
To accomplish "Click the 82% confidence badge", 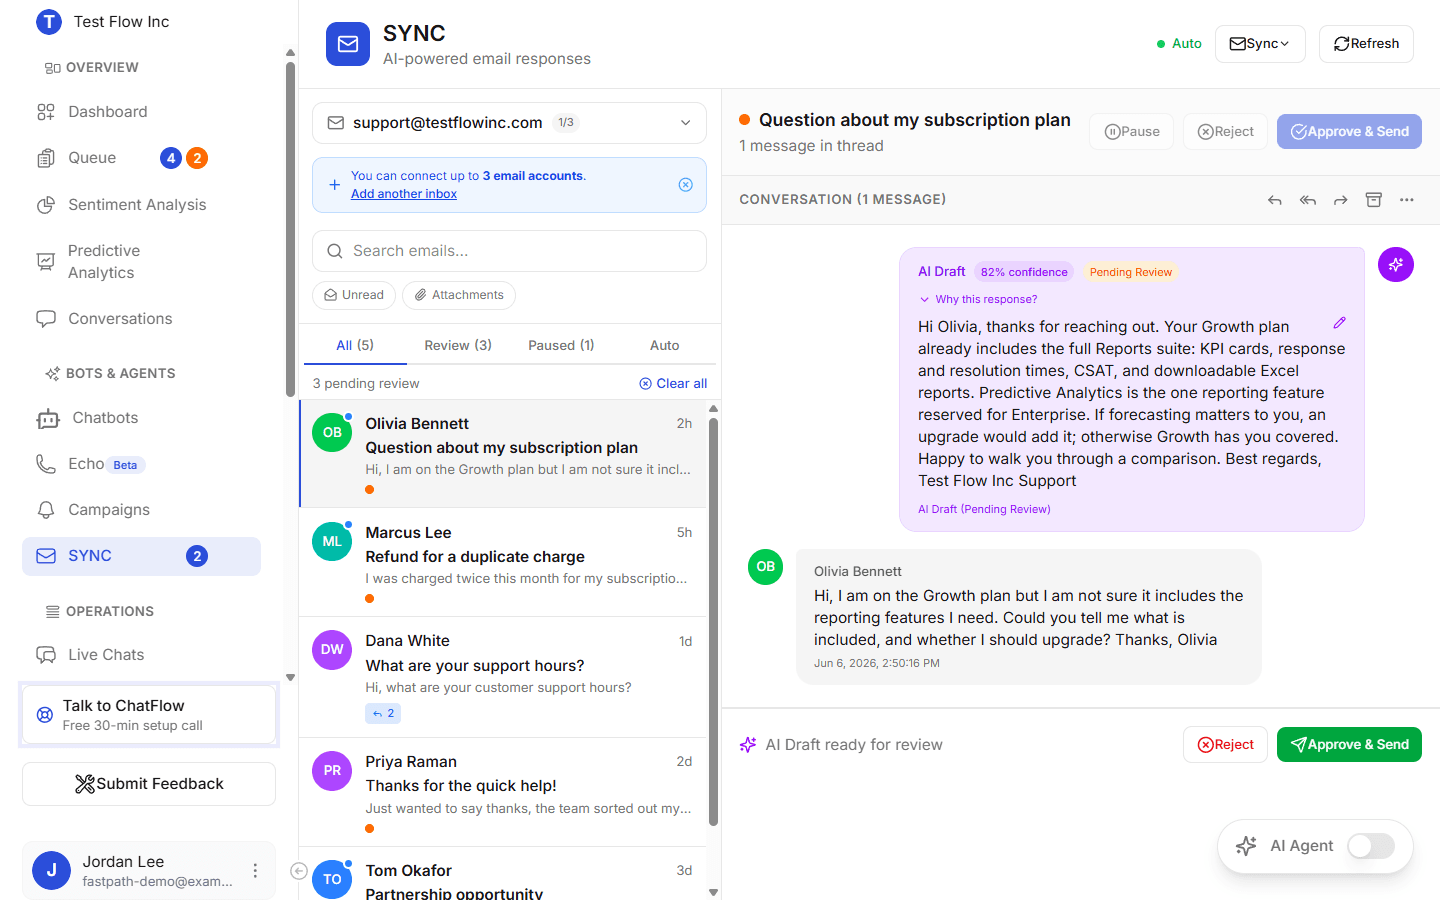I will [x=1024, y=272].
